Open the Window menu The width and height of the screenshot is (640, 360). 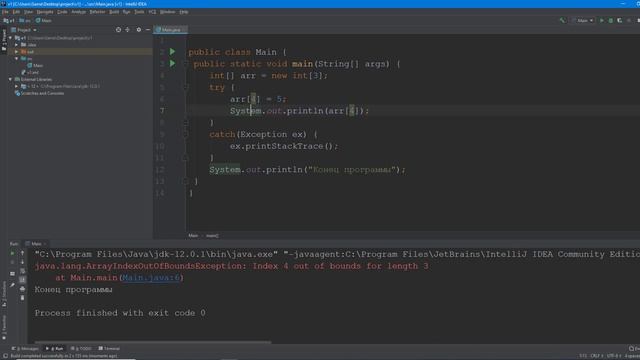167,12
